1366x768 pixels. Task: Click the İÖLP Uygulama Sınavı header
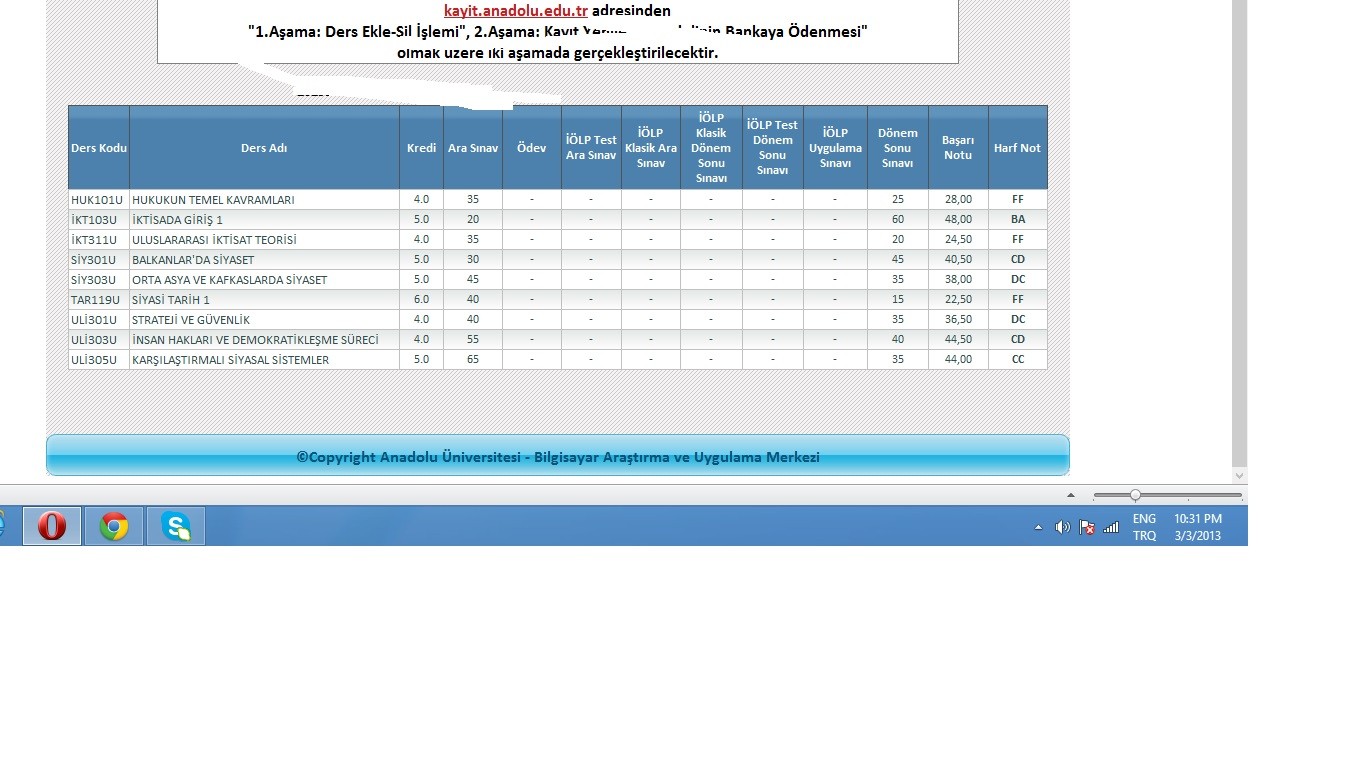pyautogui.click(x=835, y=148)
